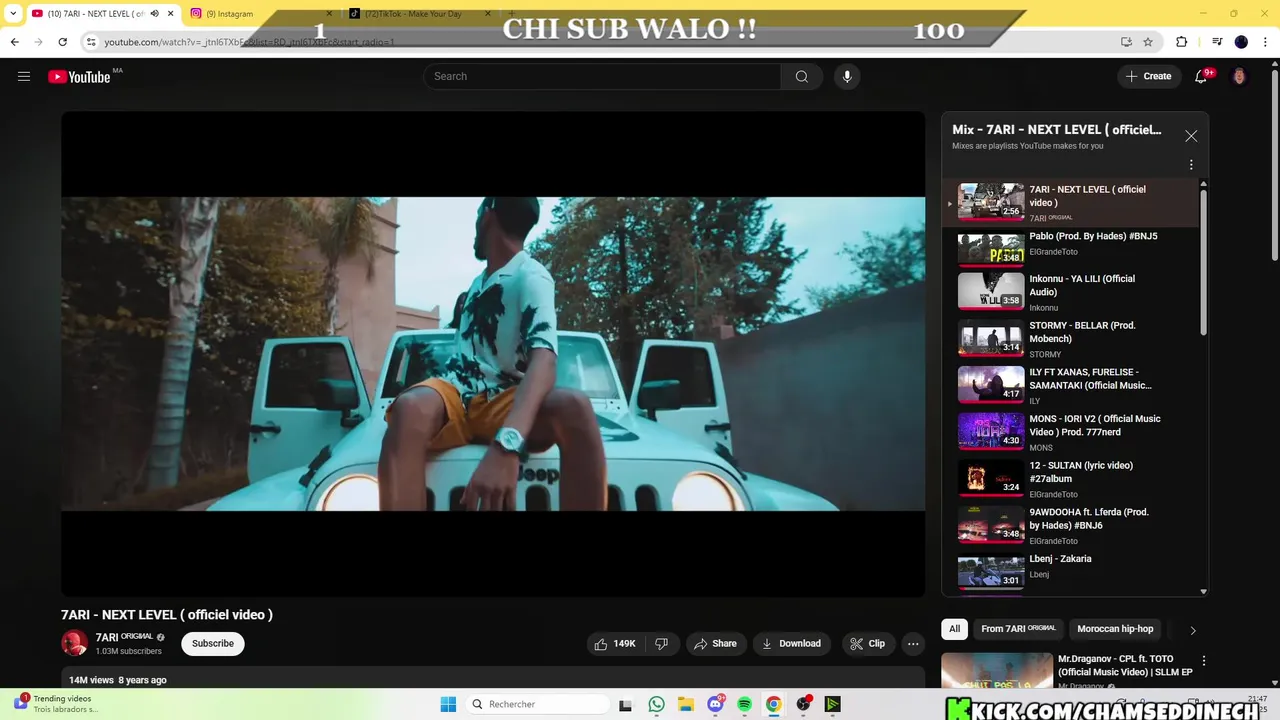
Task: Play STORMY - BELLAR from the mix
Action: (x=1069, y=340)
